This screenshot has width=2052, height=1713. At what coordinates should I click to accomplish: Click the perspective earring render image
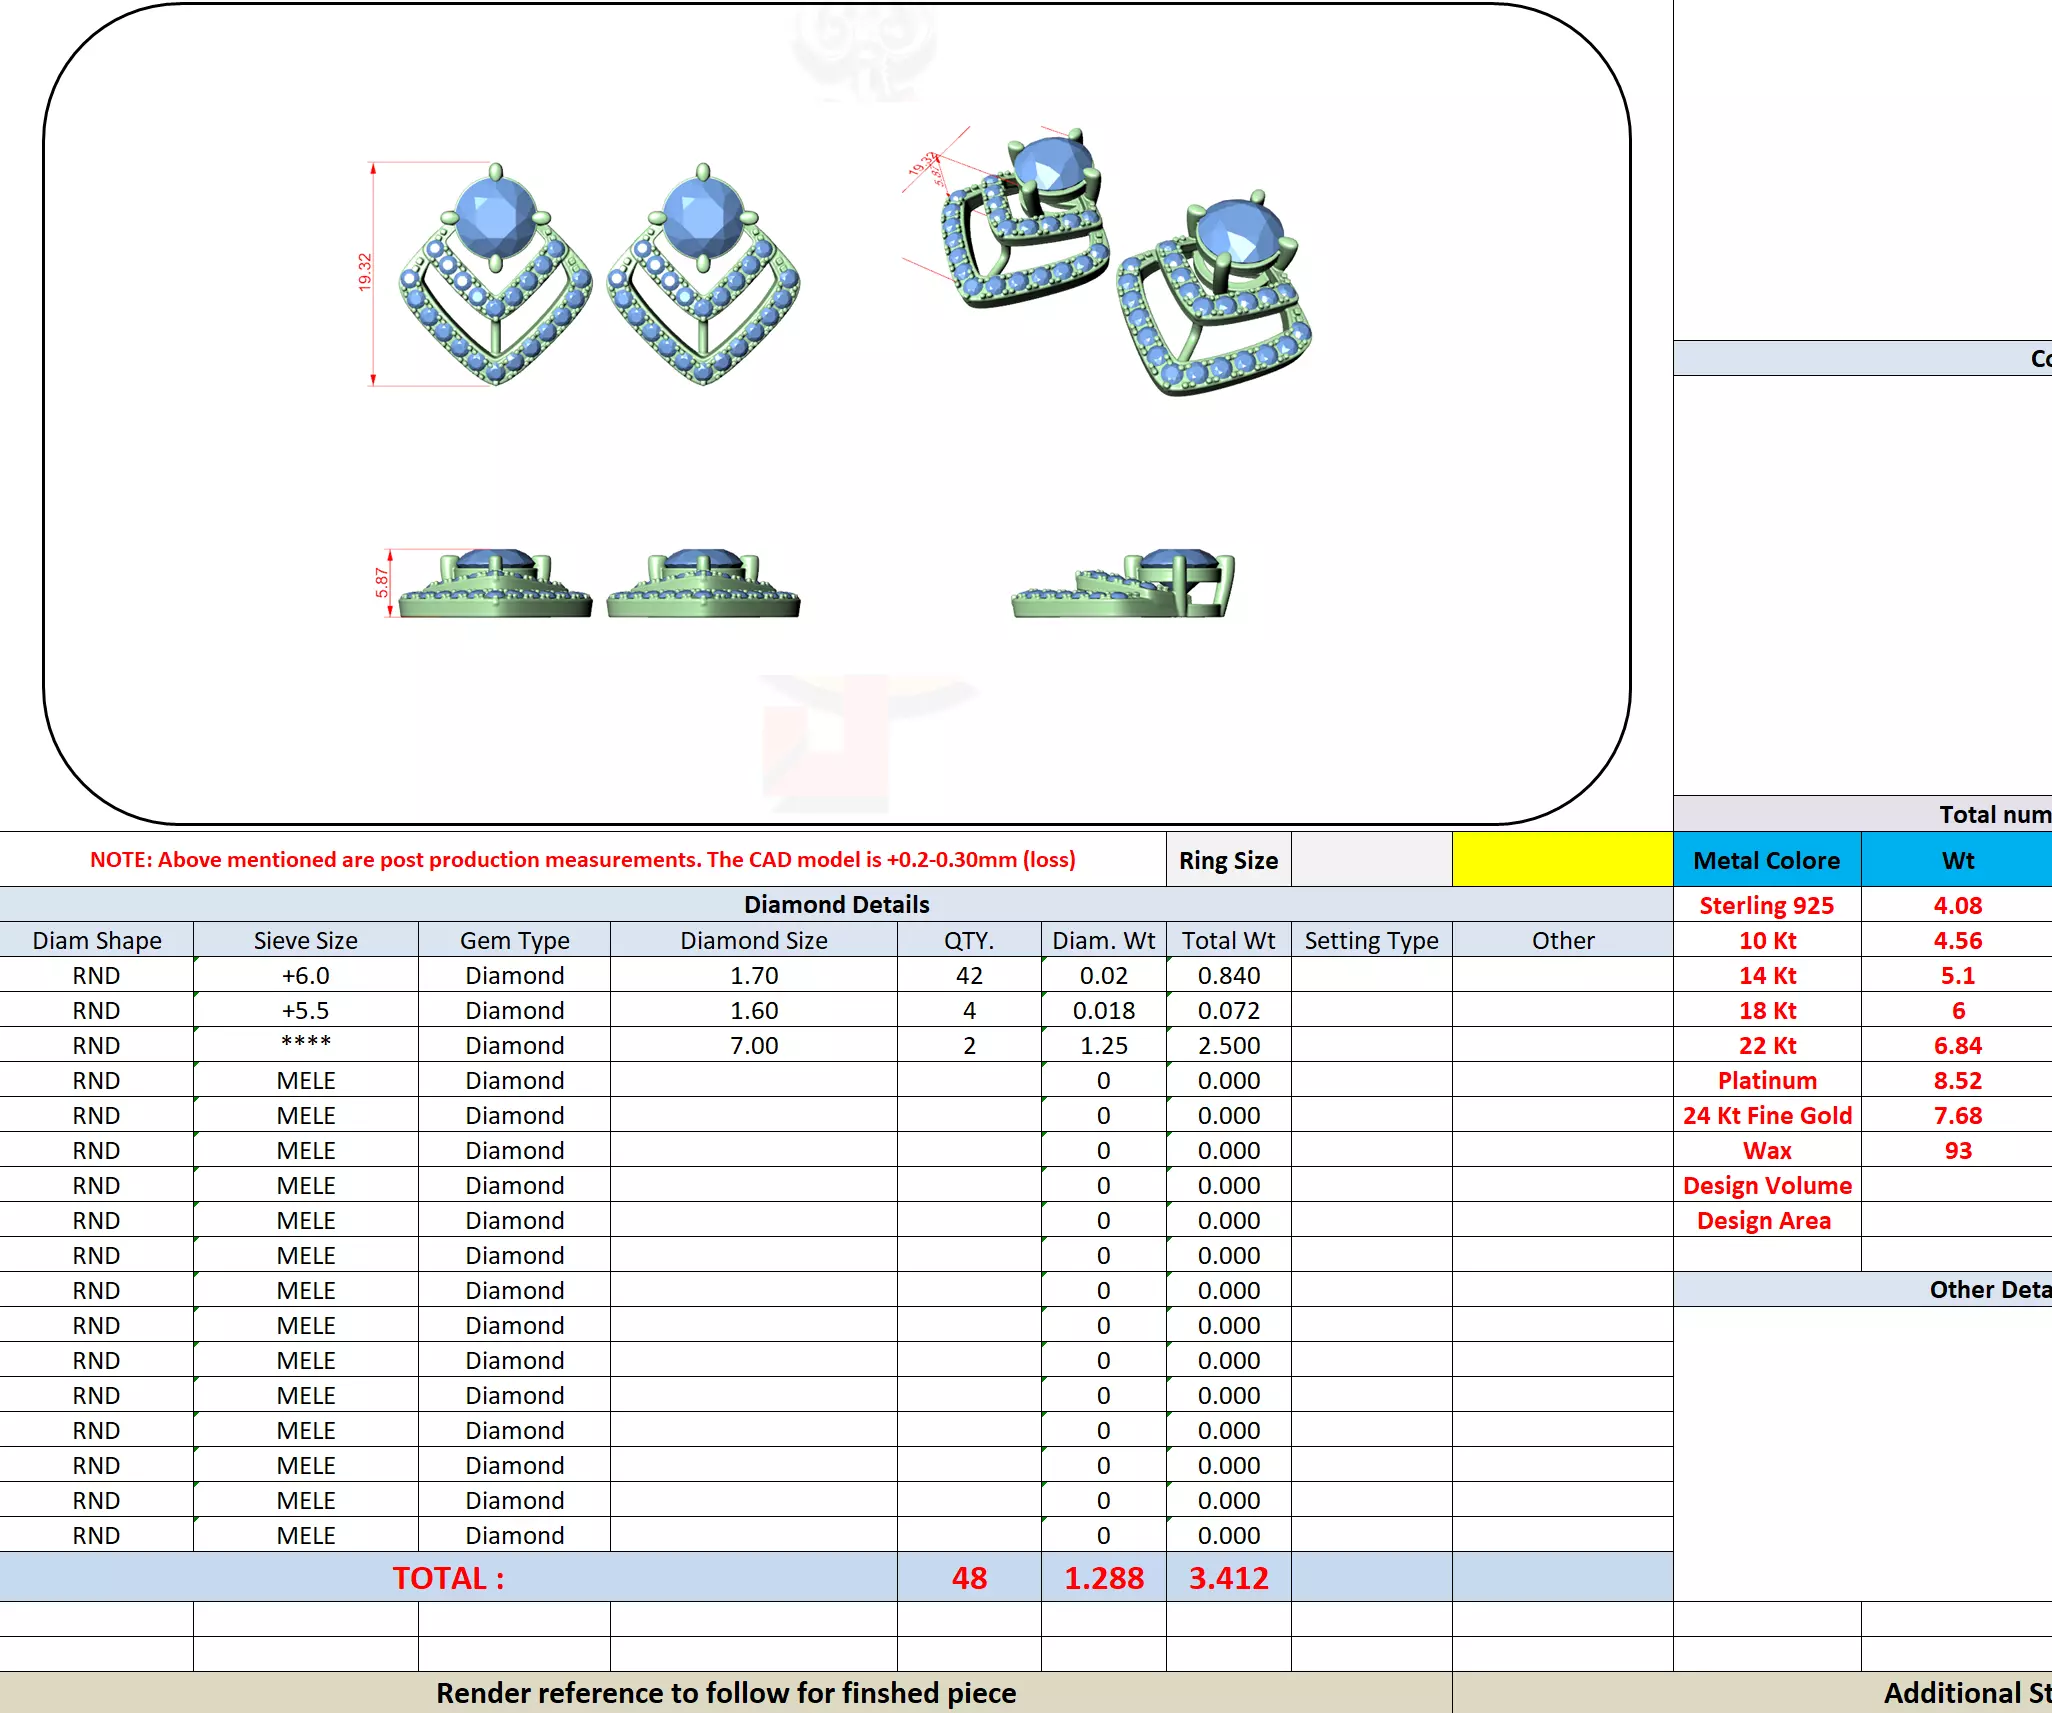tap(1110, 260)
